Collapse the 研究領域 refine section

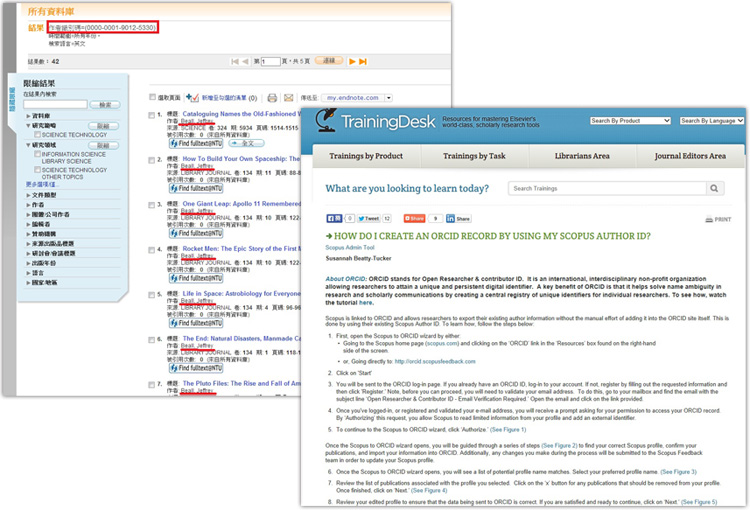pos(28,145)
